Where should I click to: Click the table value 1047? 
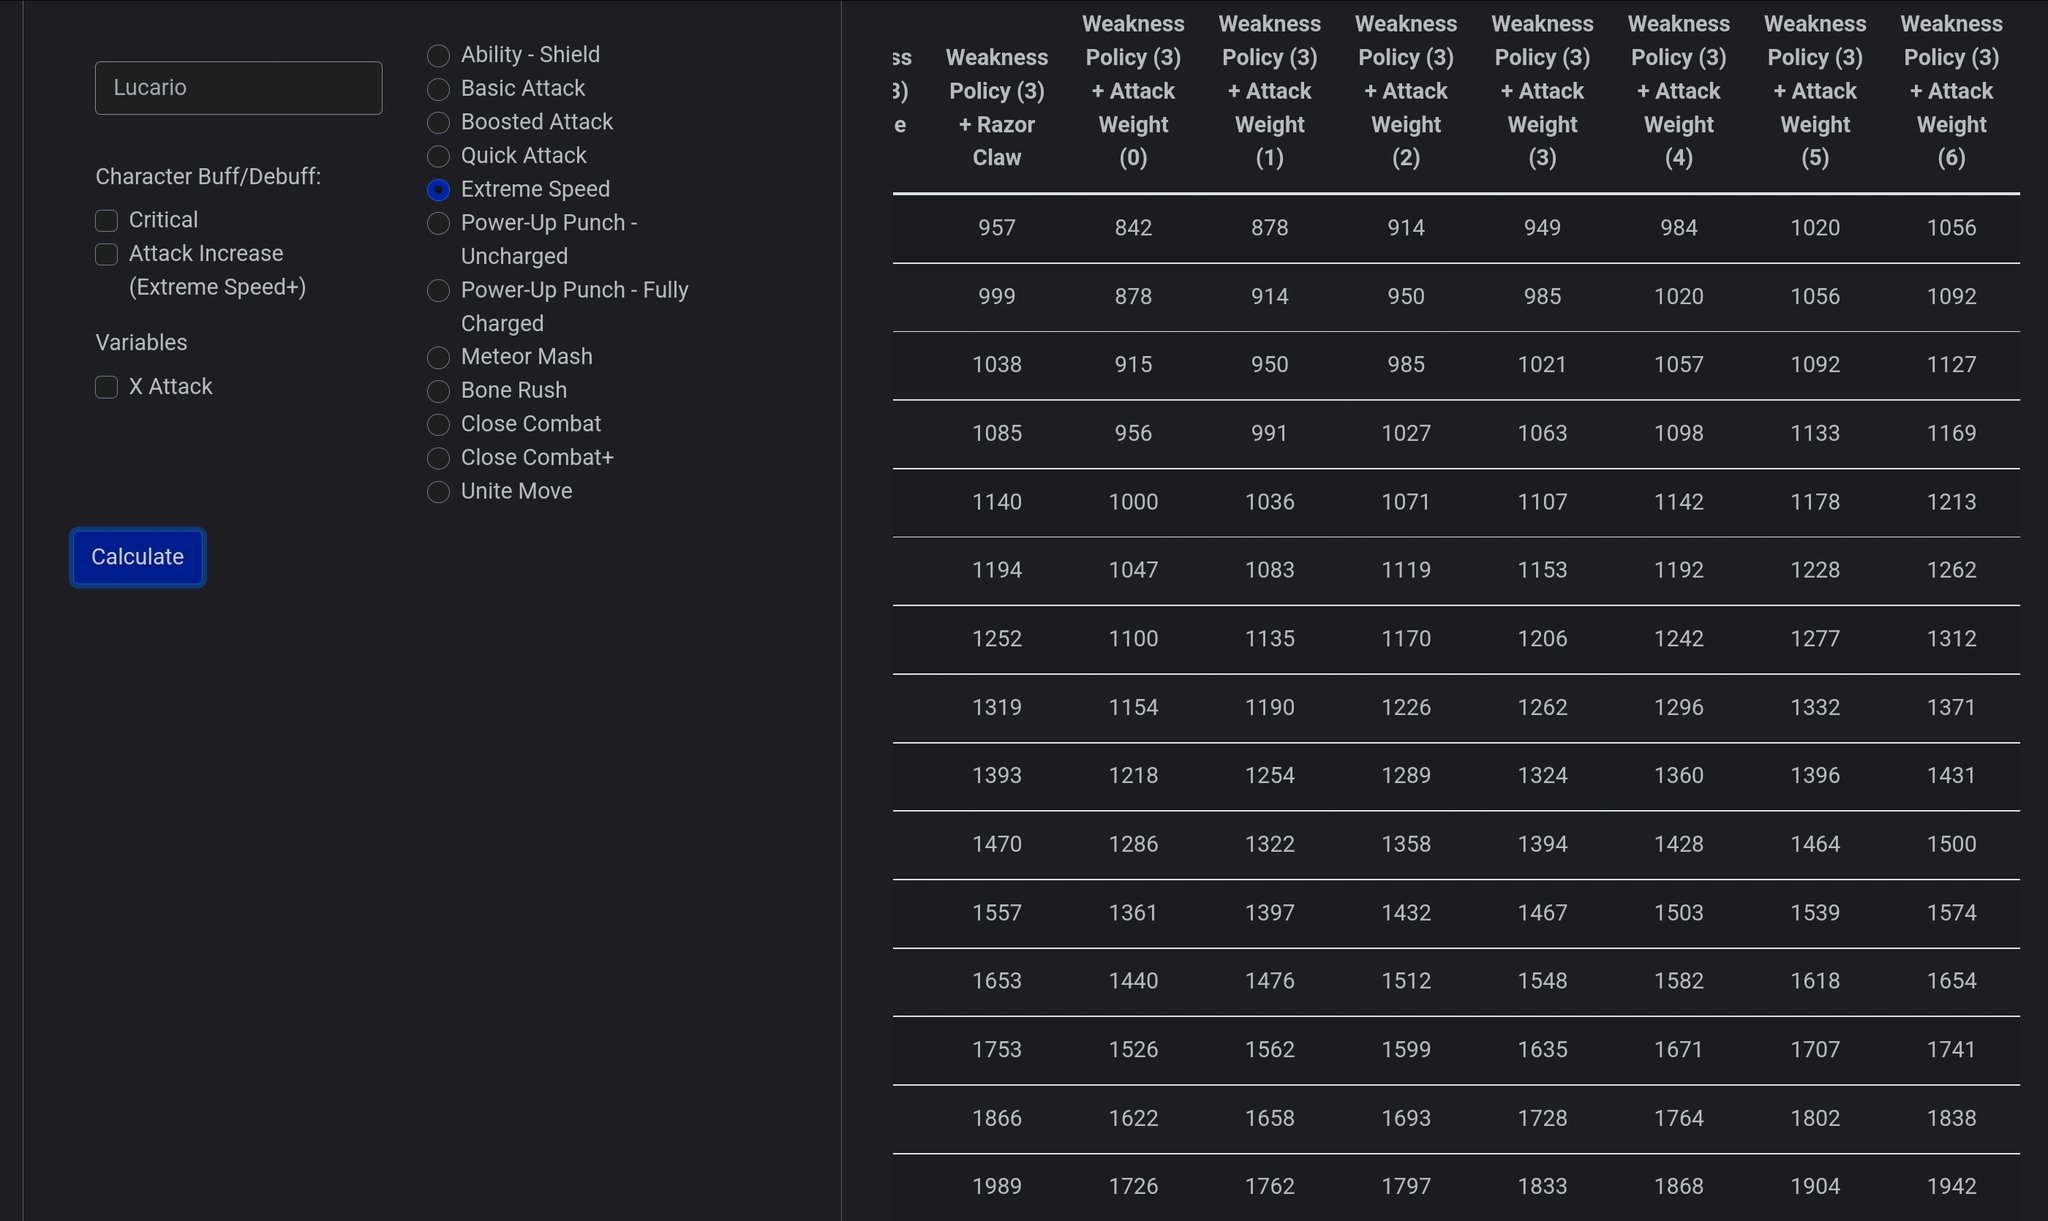pyautogui.click(x=1133, y=570)
